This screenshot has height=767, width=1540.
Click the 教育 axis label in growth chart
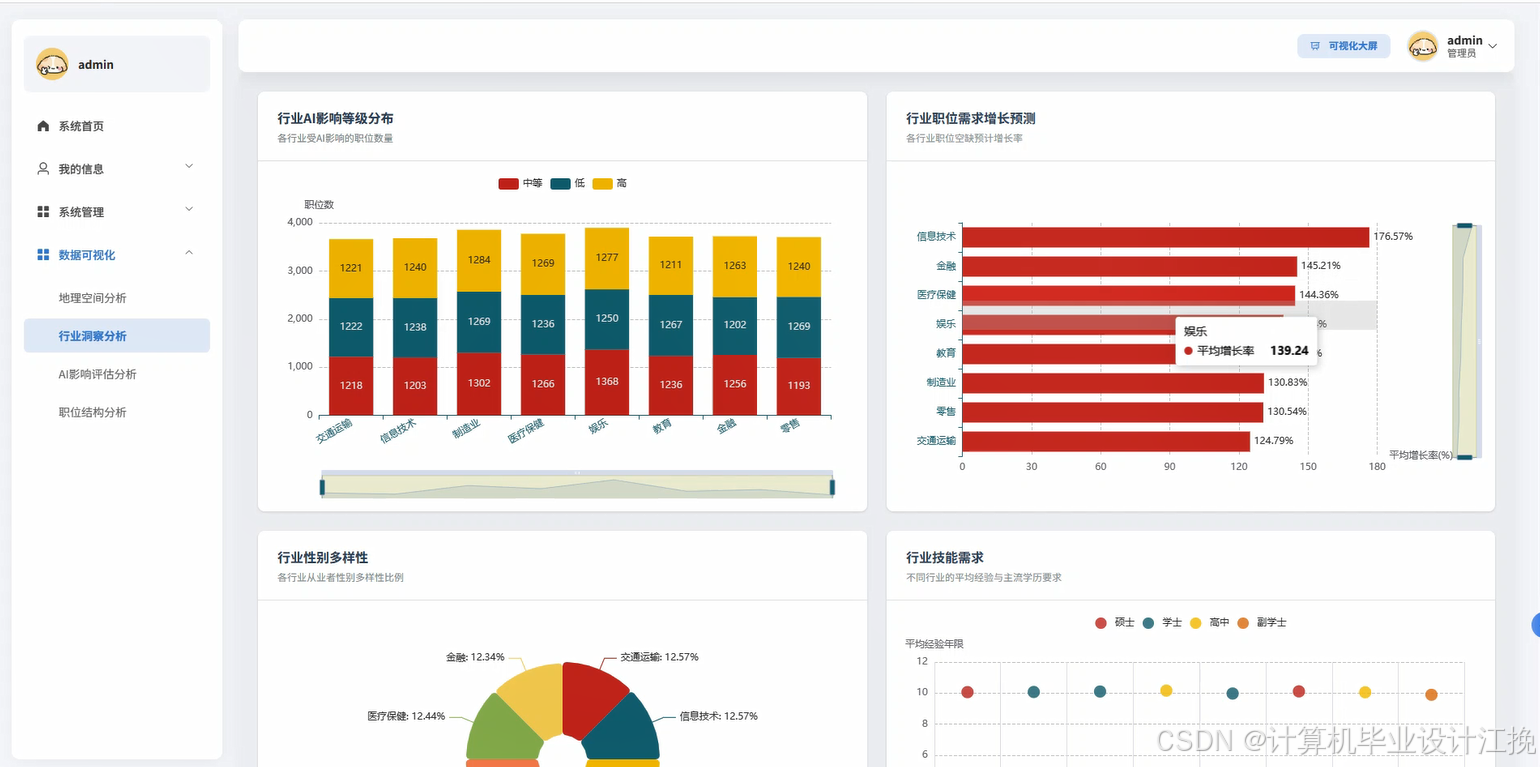pyautogui.click(x=946, y=353)
